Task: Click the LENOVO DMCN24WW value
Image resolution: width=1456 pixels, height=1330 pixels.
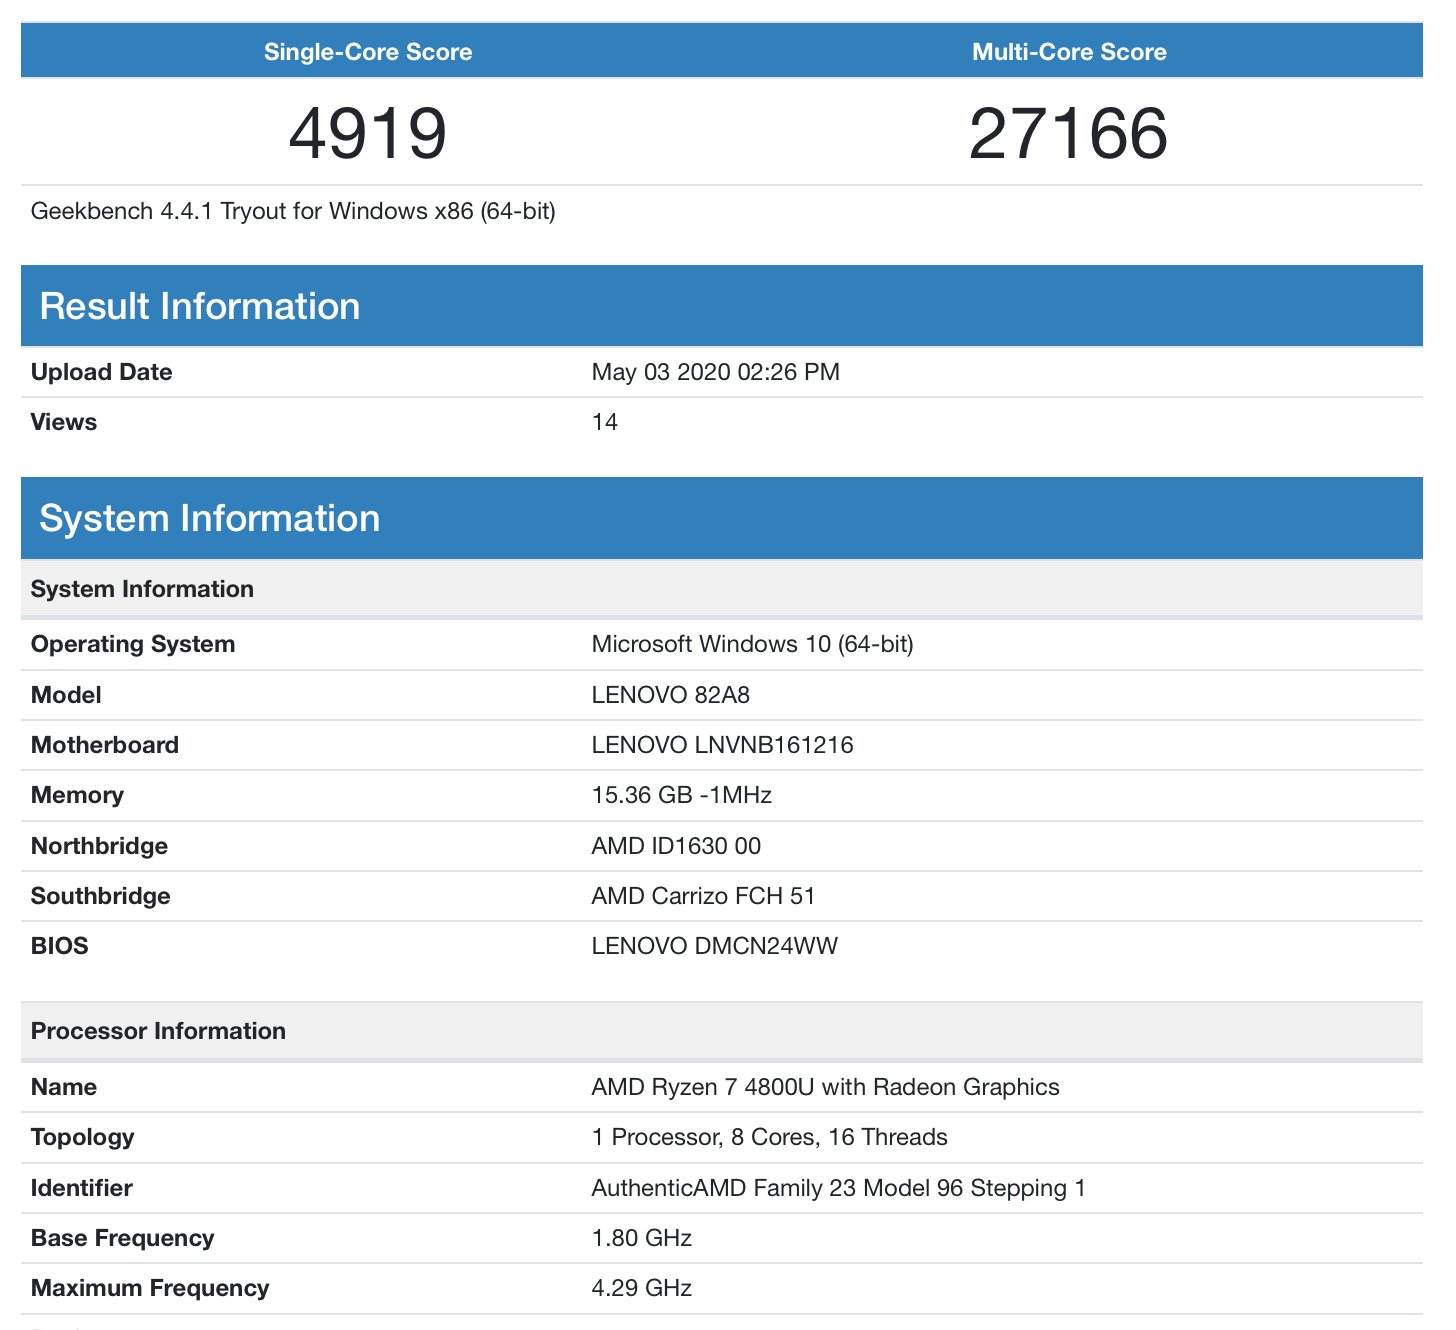Action: click(714, 946)
